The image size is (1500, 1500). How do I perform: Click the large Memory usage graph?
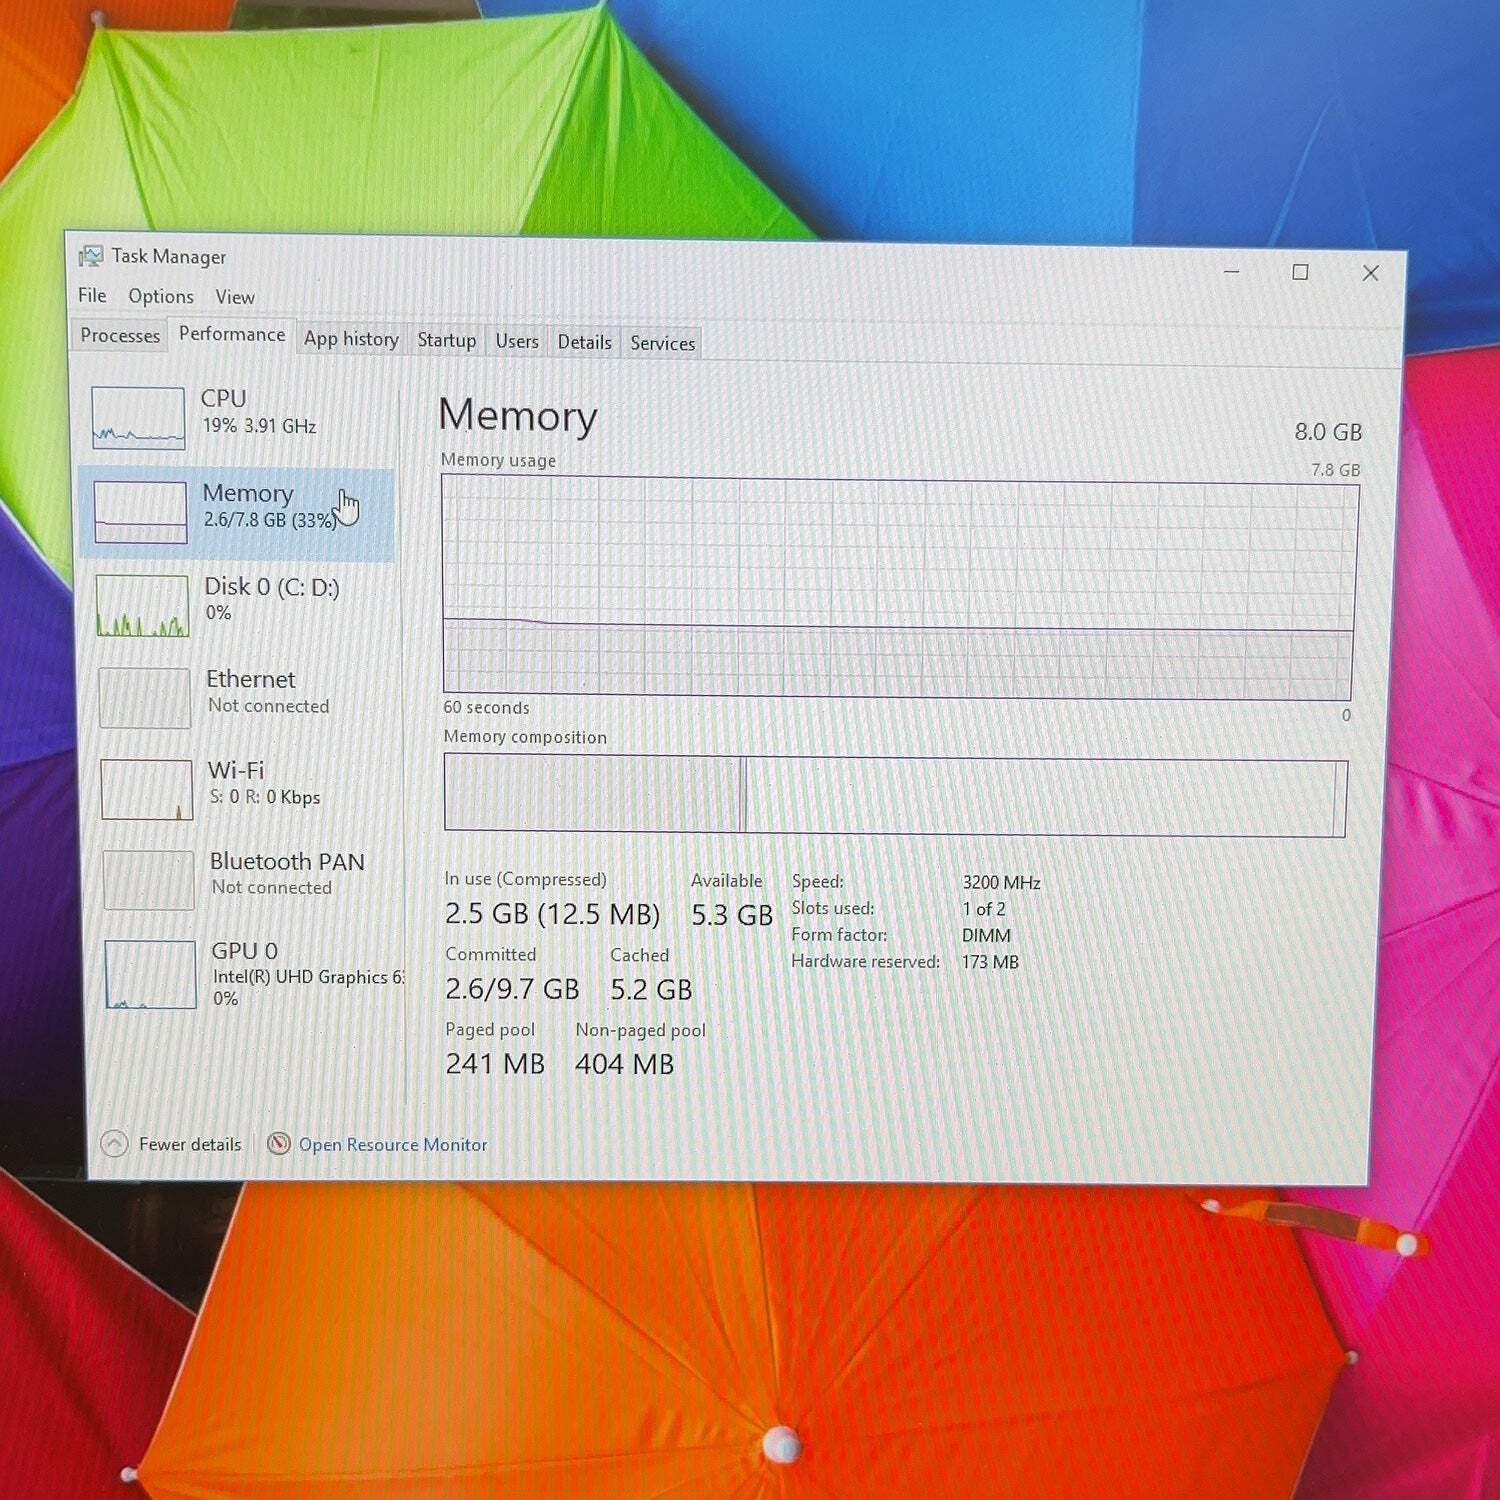pos(899,588)
